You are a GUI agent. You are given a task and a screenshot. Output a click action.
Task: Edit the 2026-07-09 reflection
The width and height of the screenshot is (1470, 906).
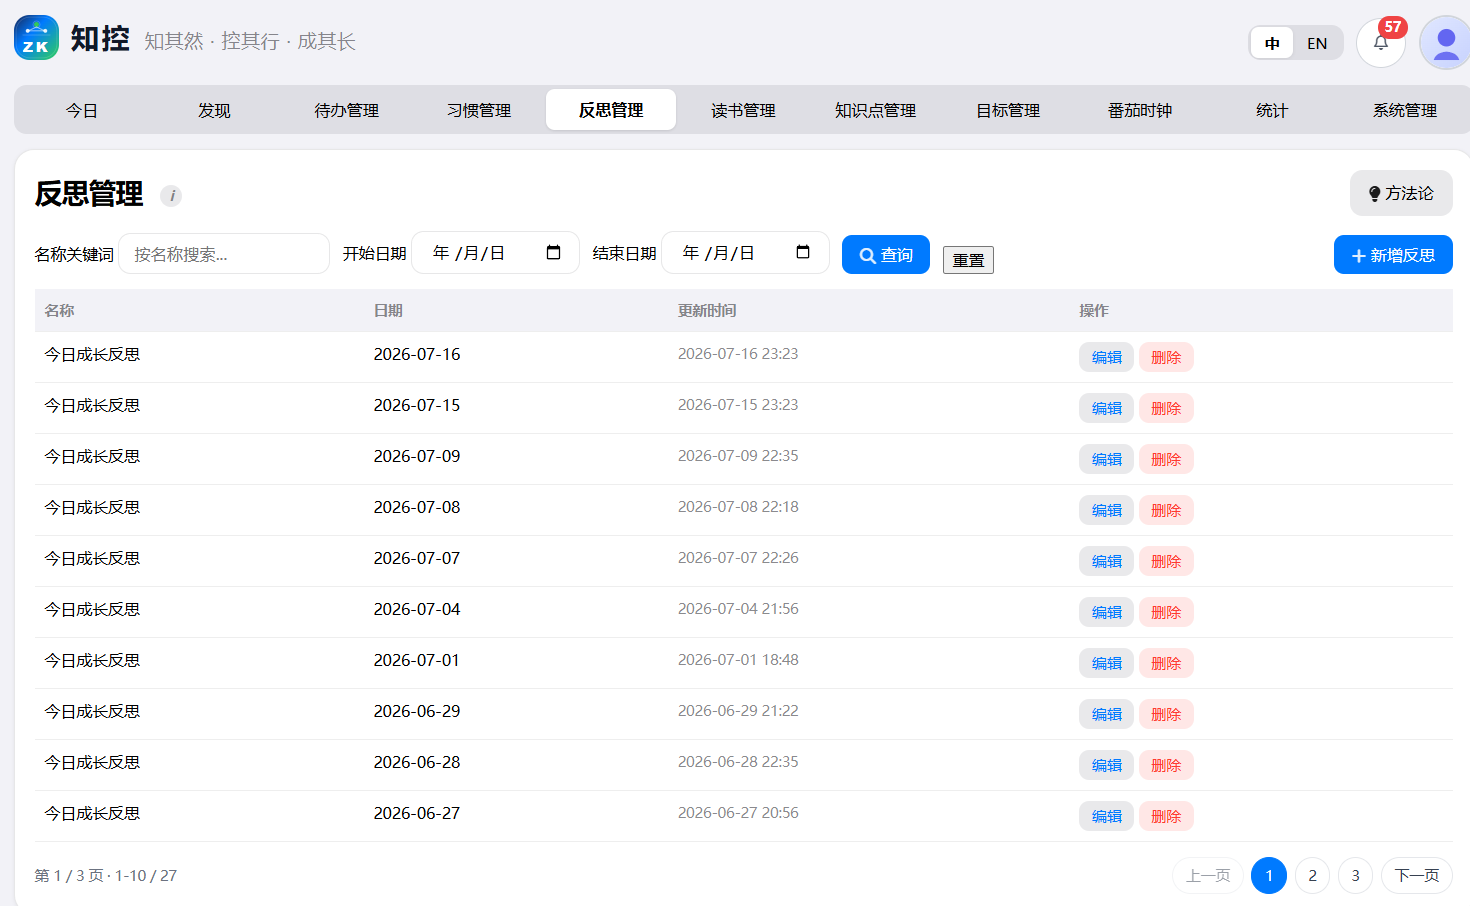(1106, 459)
